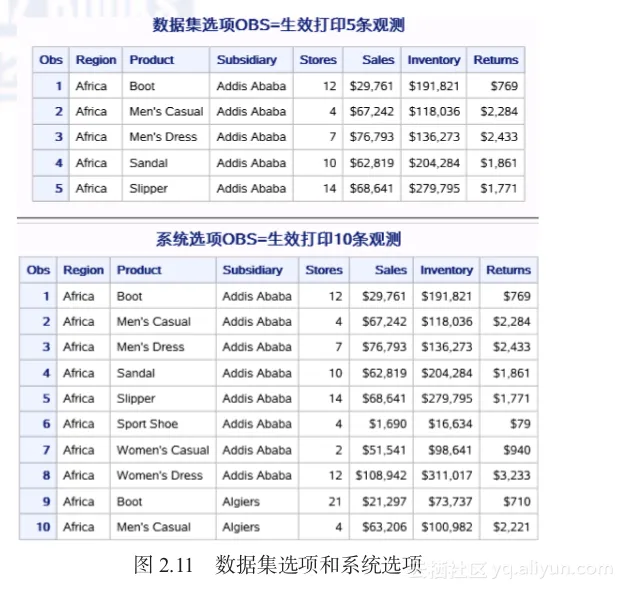Select the $3,233 returns value
624x590 pixels.
(510, 475)
